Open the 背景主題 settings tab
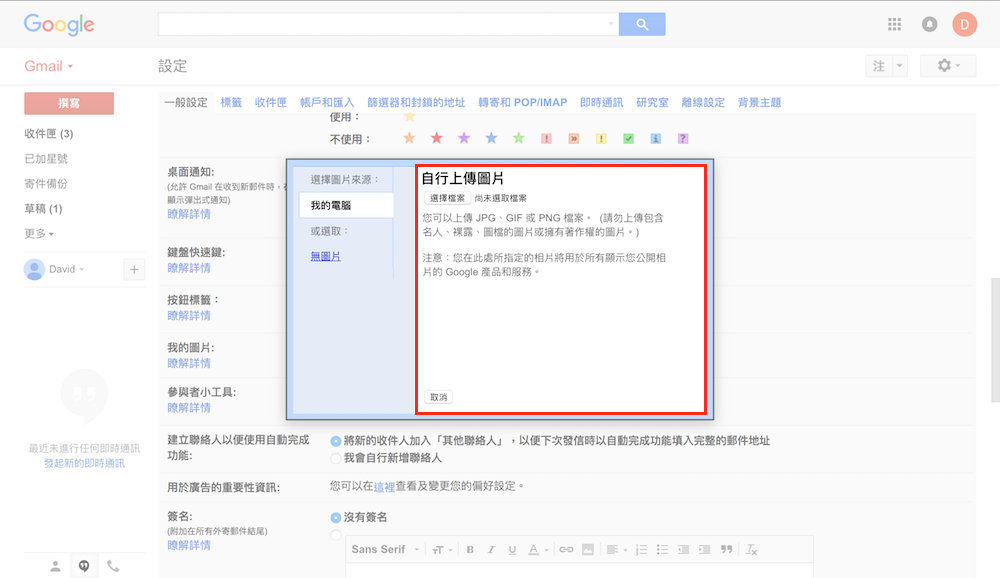The width and height of the screenshot is (1000, 578). (759, 102)
